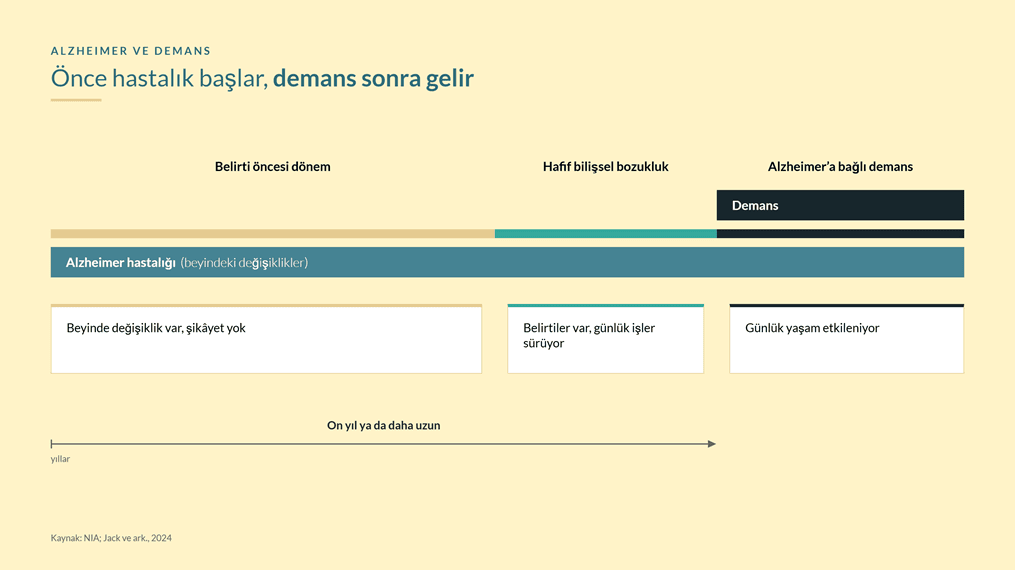This screenshot has height=570, width=1015.
Task: Click the '(beyindeki değişiklikler)' parenthetical text
Action: (244, 263)
